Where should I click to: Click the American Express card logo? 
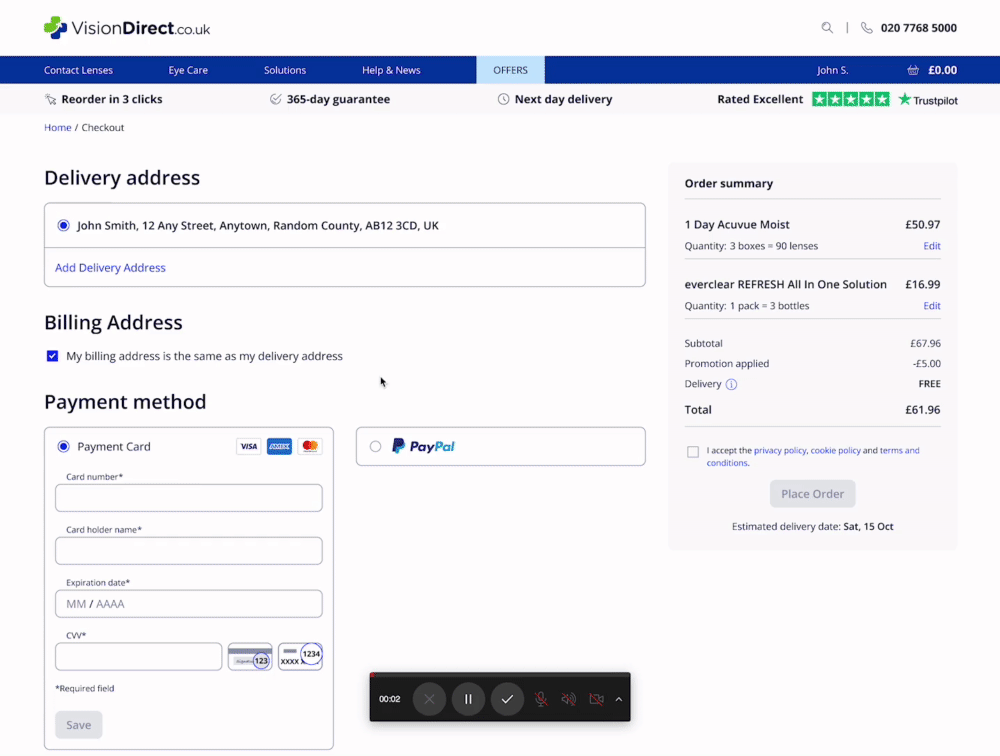tap(279, 447)
